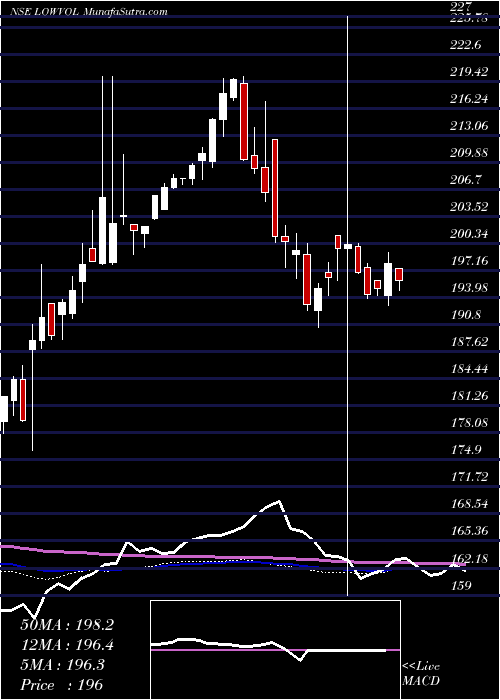
Task: Select the 203.52 price axis label
Action: tap(471, 207)
